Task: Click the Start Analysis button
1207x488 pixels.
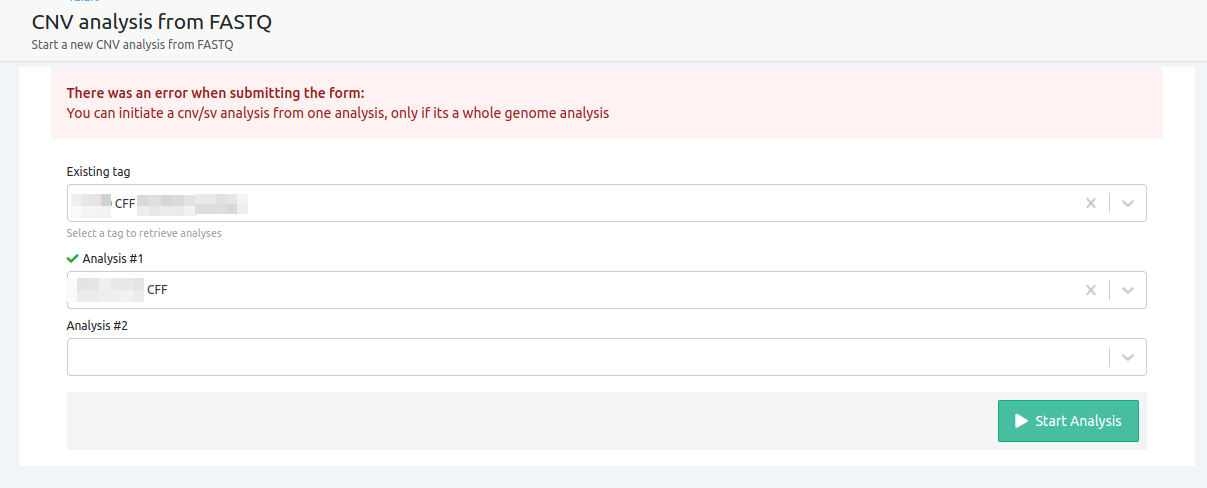Action: (1067, 421)
